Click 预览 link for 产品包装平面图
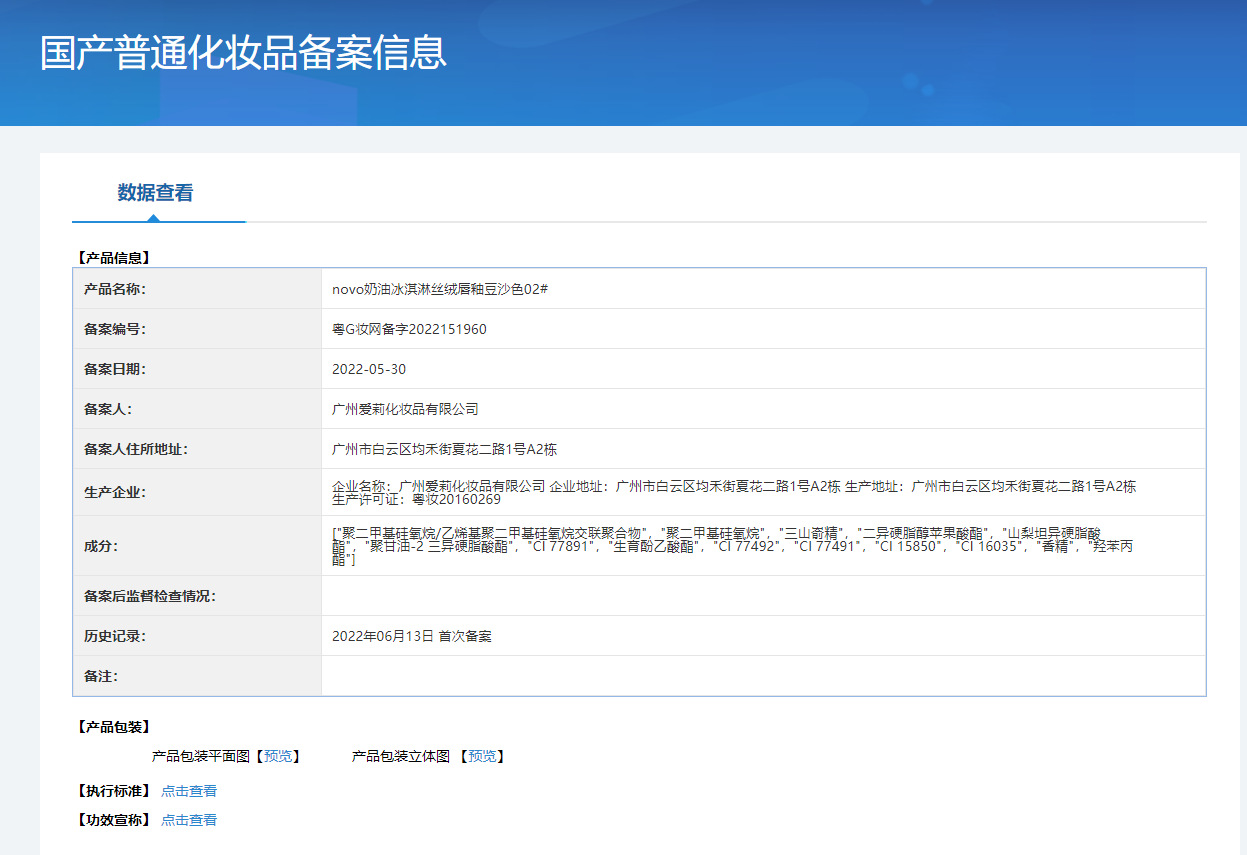The image size is (1247, 855). [278, 756]
